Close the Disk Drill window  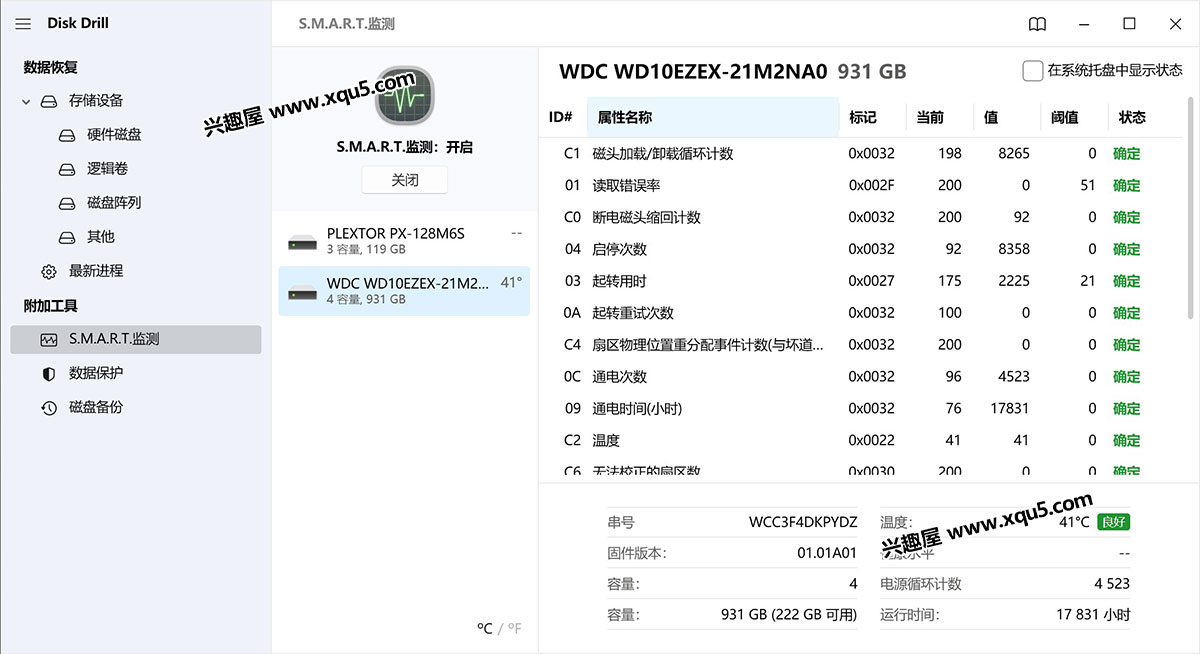[x=1175, y=24]
